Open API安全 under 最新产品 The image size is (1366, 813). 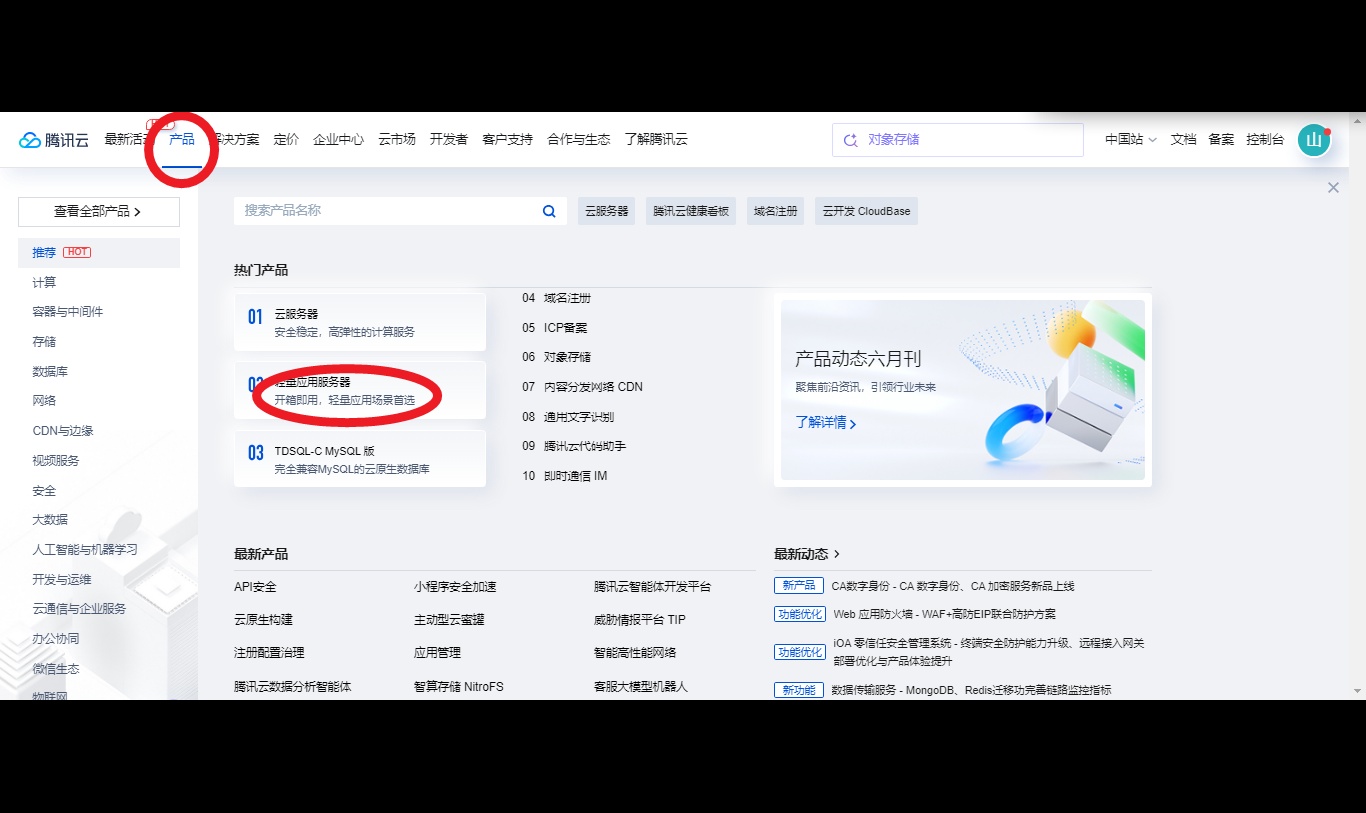tap(255, 587)
